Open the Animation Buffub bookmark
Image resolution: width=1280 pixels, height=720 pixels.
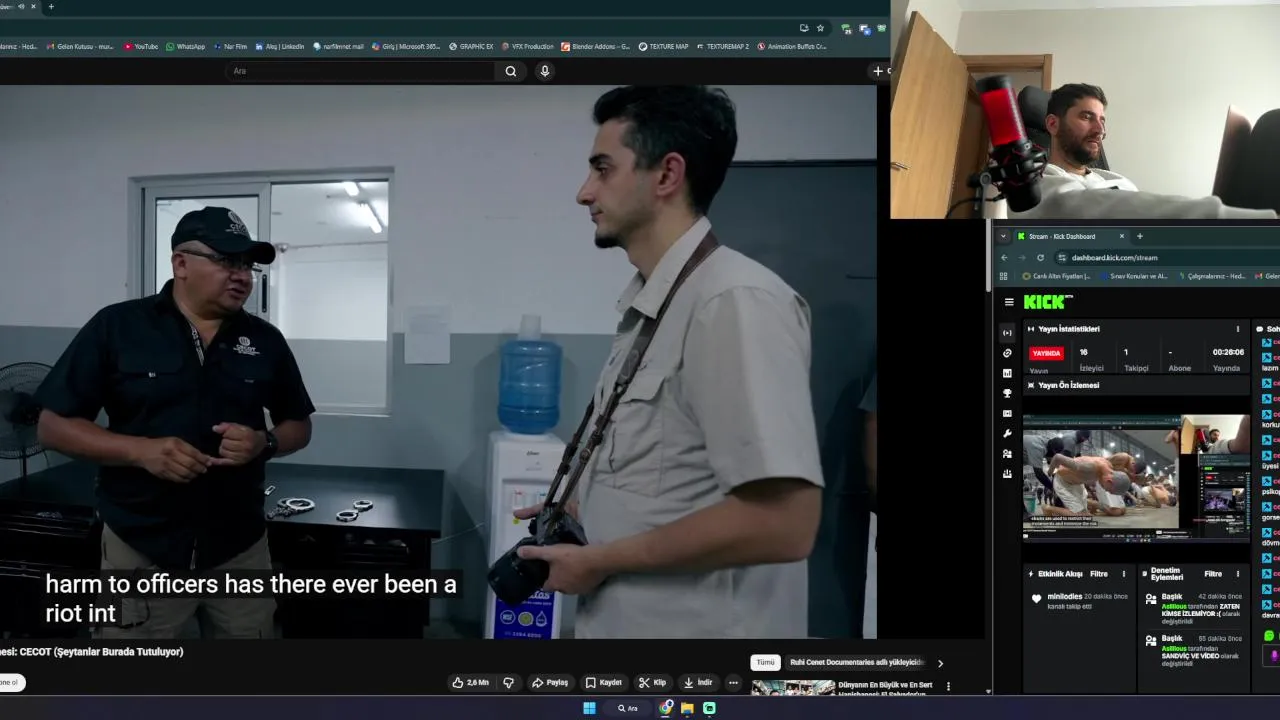tap(792, 46)
